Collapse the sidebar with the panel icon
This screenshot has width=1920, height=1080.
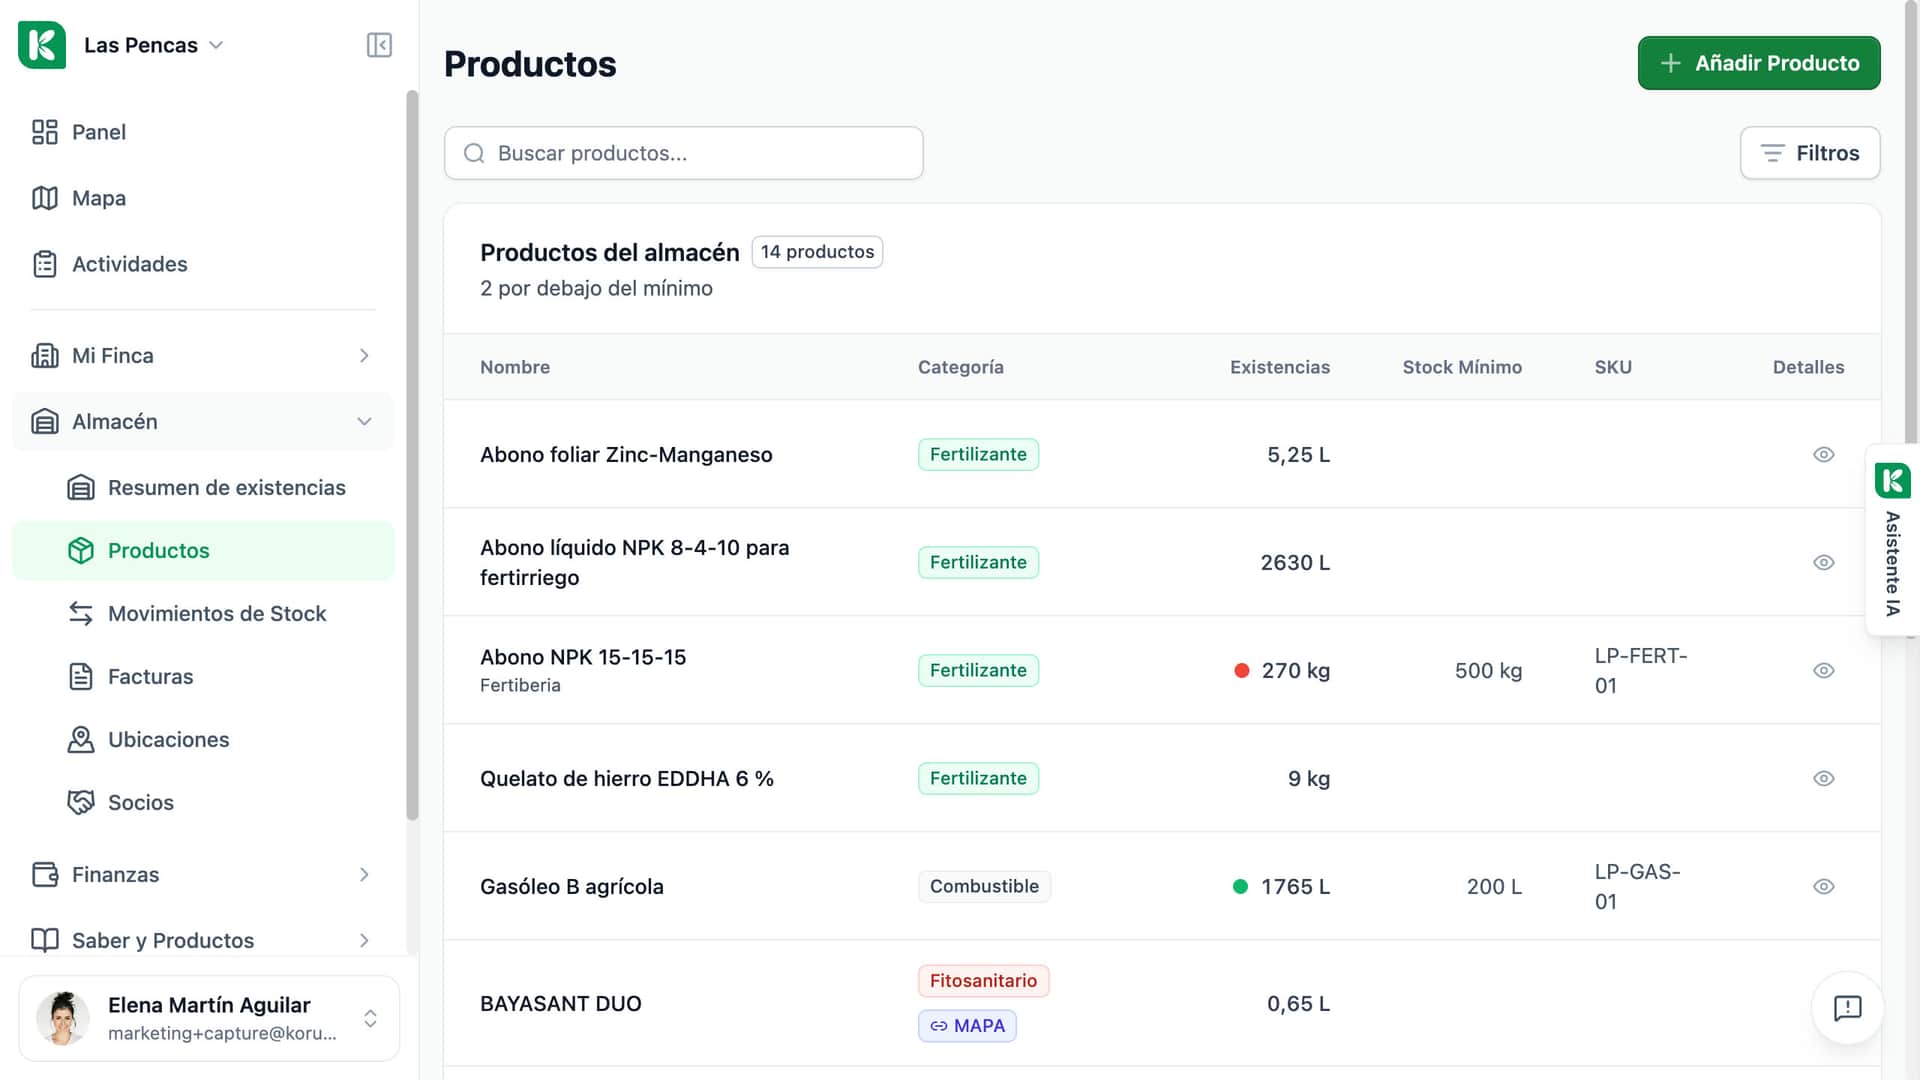click(379, 45)
